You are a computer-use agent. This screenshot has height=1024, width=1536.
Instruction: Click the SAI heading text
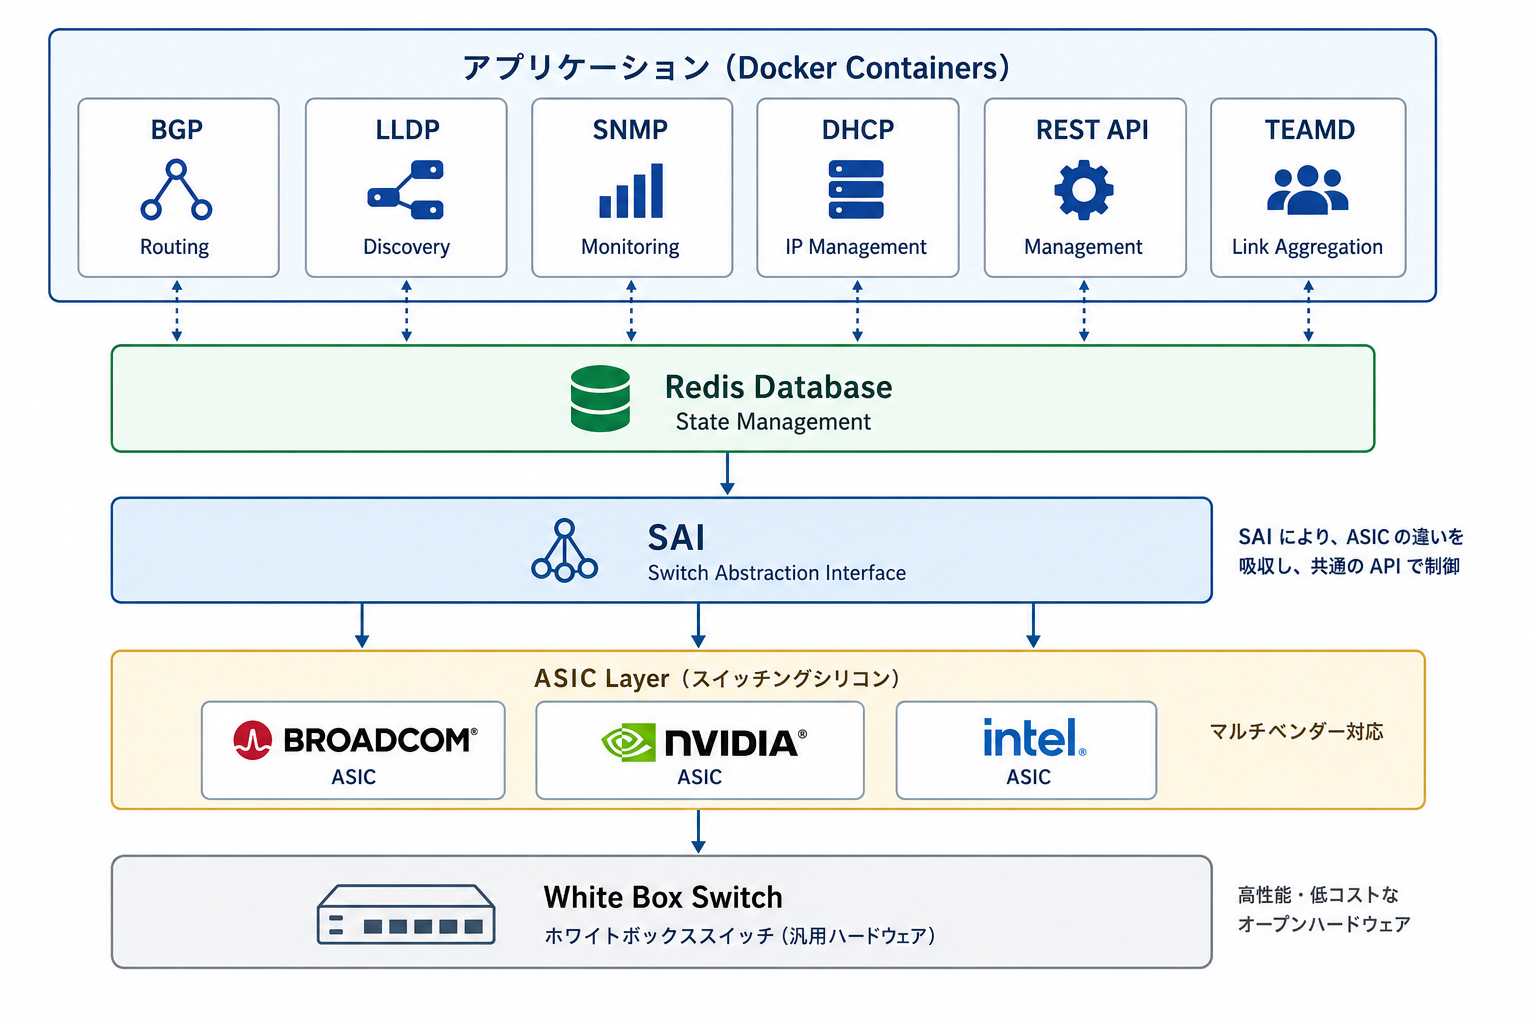coord(676,538)
